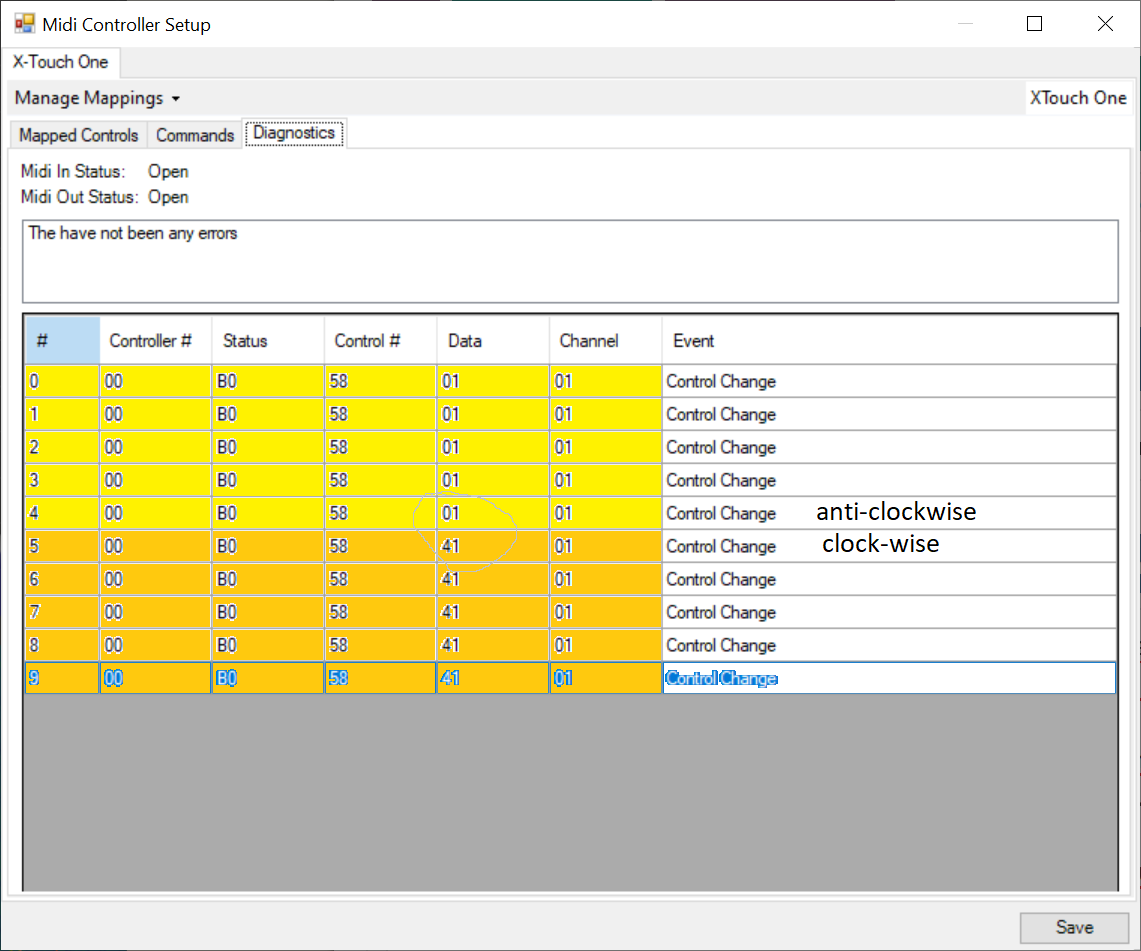Open the Manage Mappings dropdown menu
The height and width of the screenshot is (951, 1141).
click(x=97, y=98)
